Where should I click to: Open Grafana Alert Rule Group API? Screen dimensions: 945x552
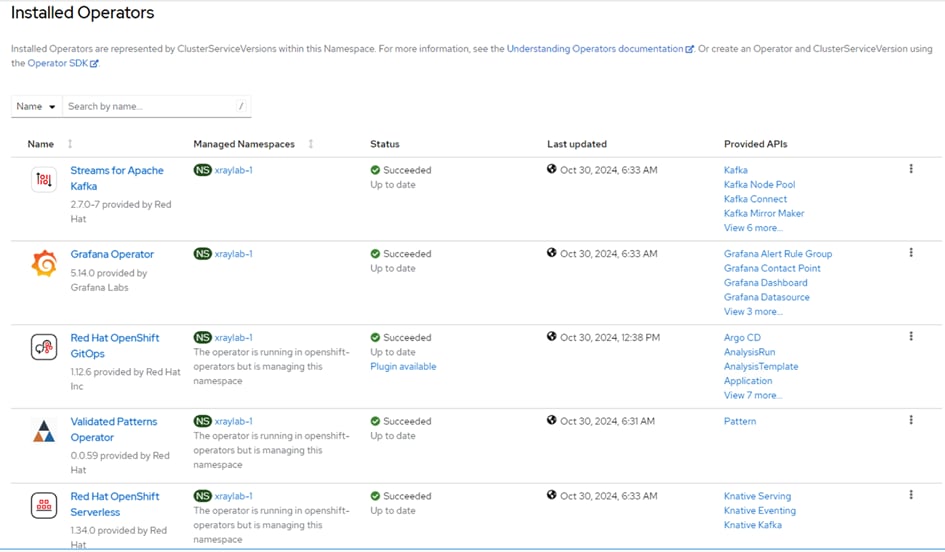pos(777,254)
